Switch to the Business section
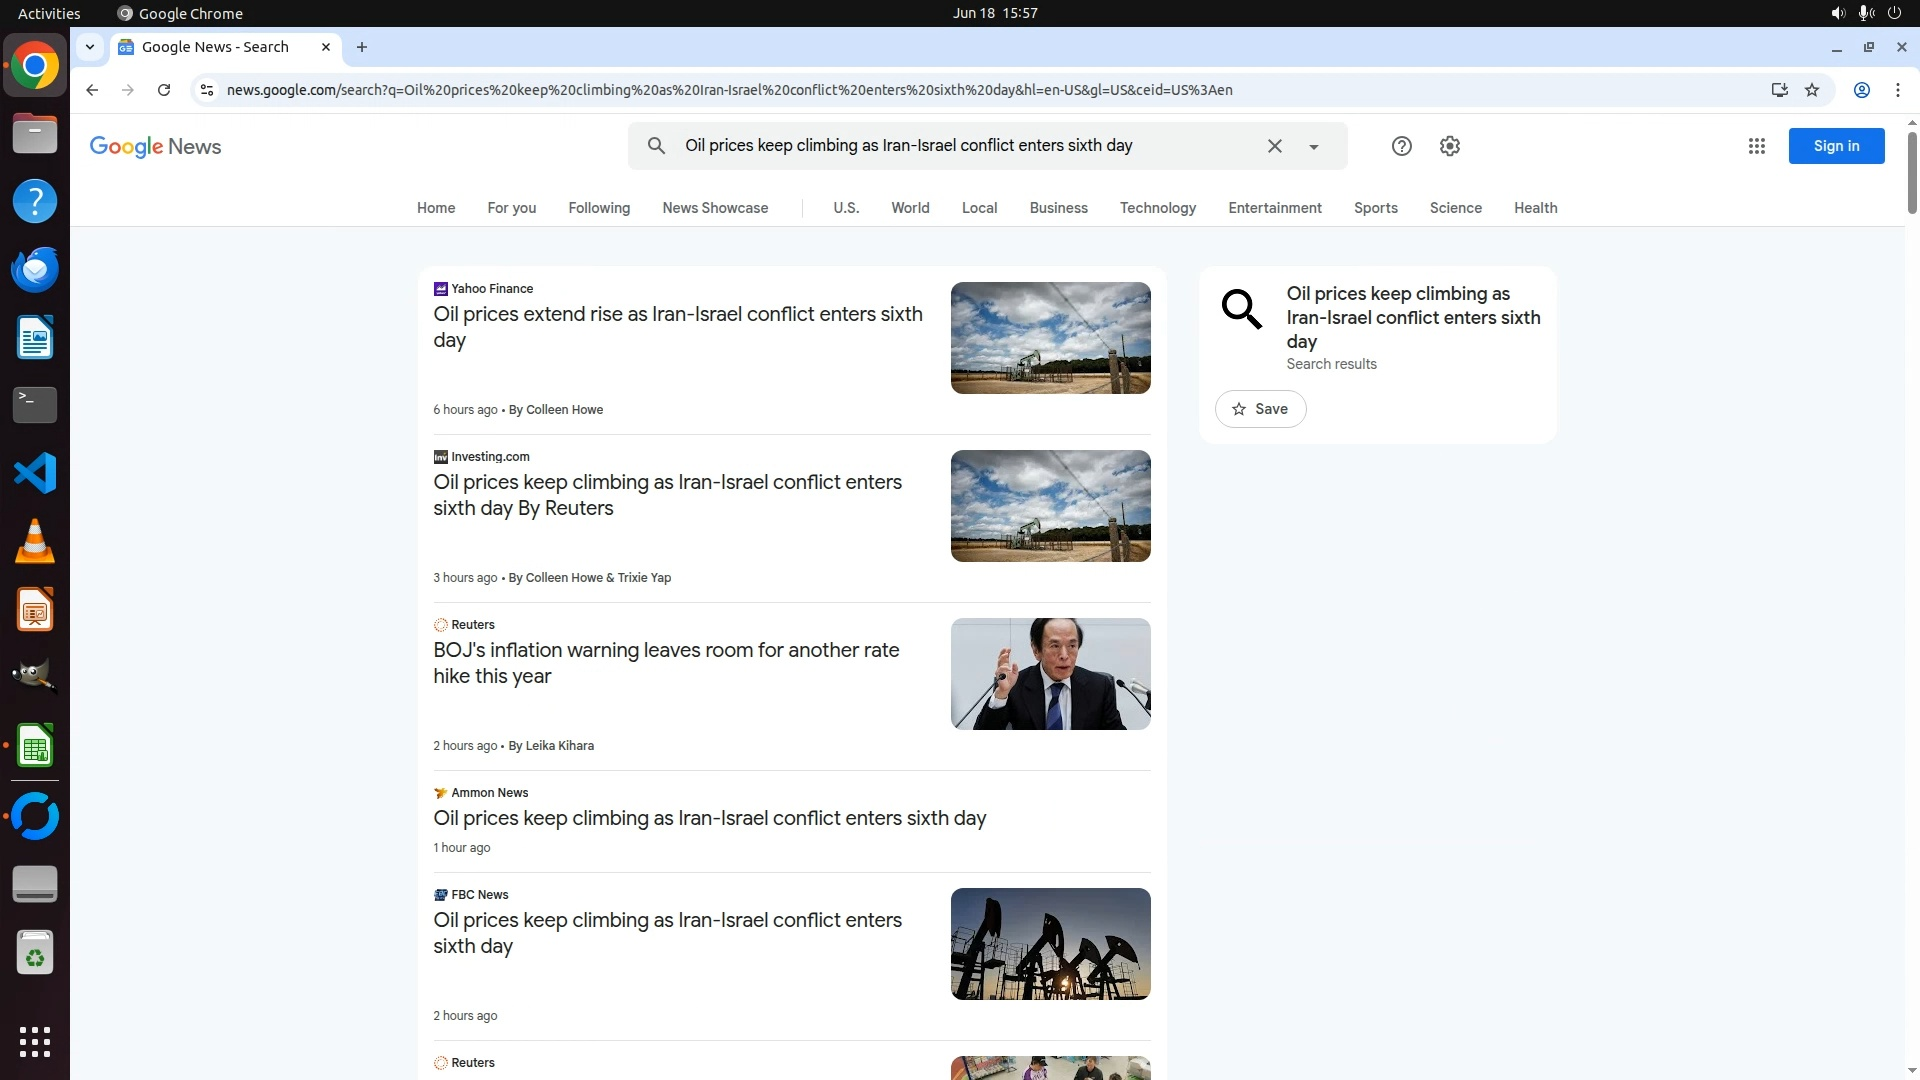 point(1058,208)
